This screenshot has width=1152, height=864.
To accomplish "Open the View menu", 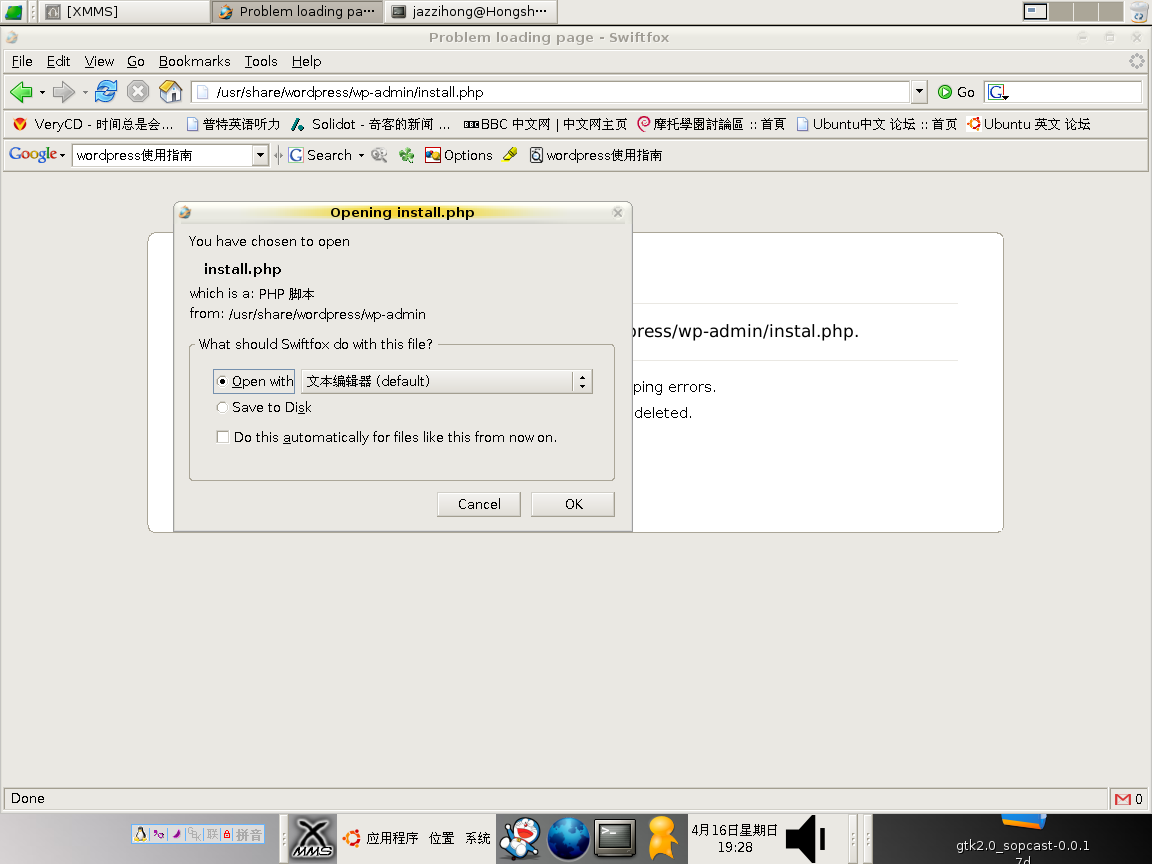I will tap(99, 62).
